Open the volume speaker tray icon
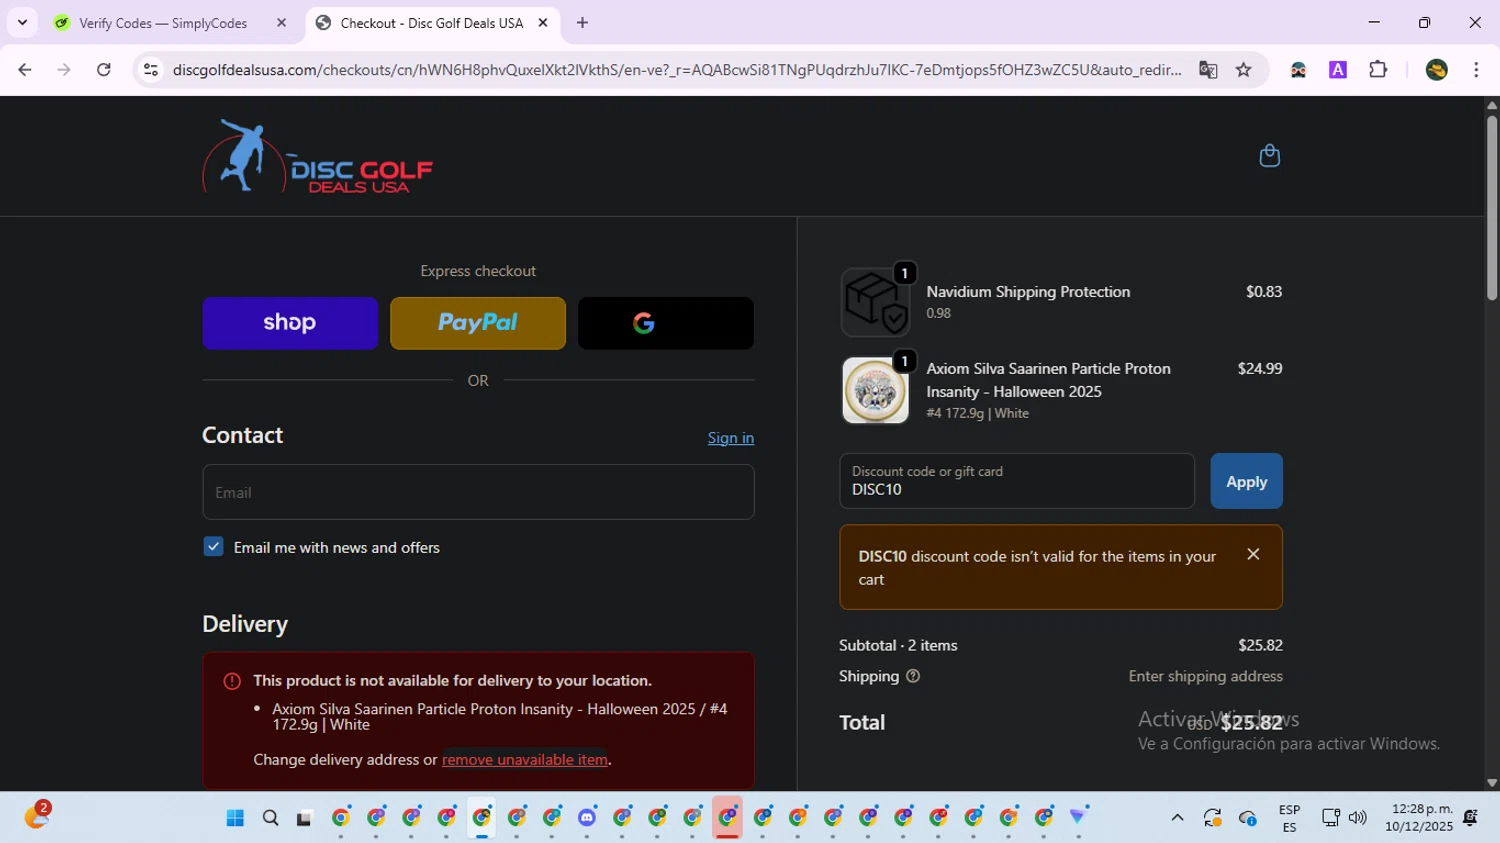 click(x=1358, y=818)
